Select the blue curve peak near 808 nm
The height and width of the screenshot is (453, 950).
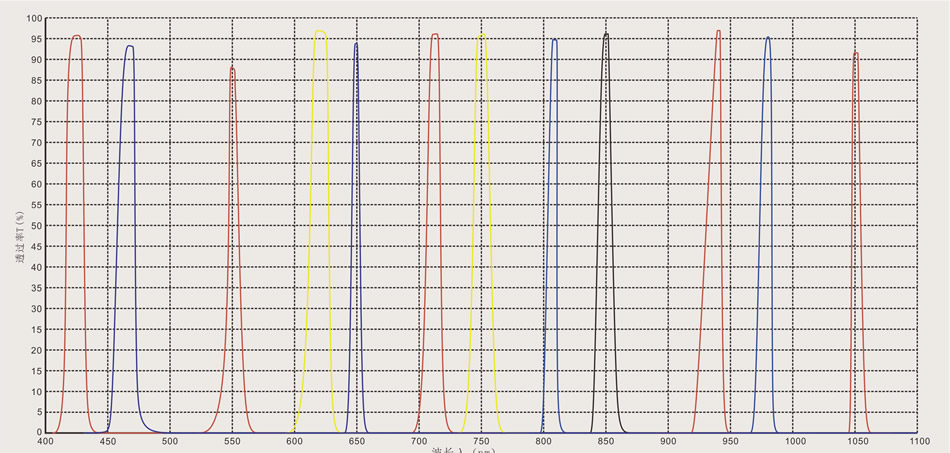[554, 40]
